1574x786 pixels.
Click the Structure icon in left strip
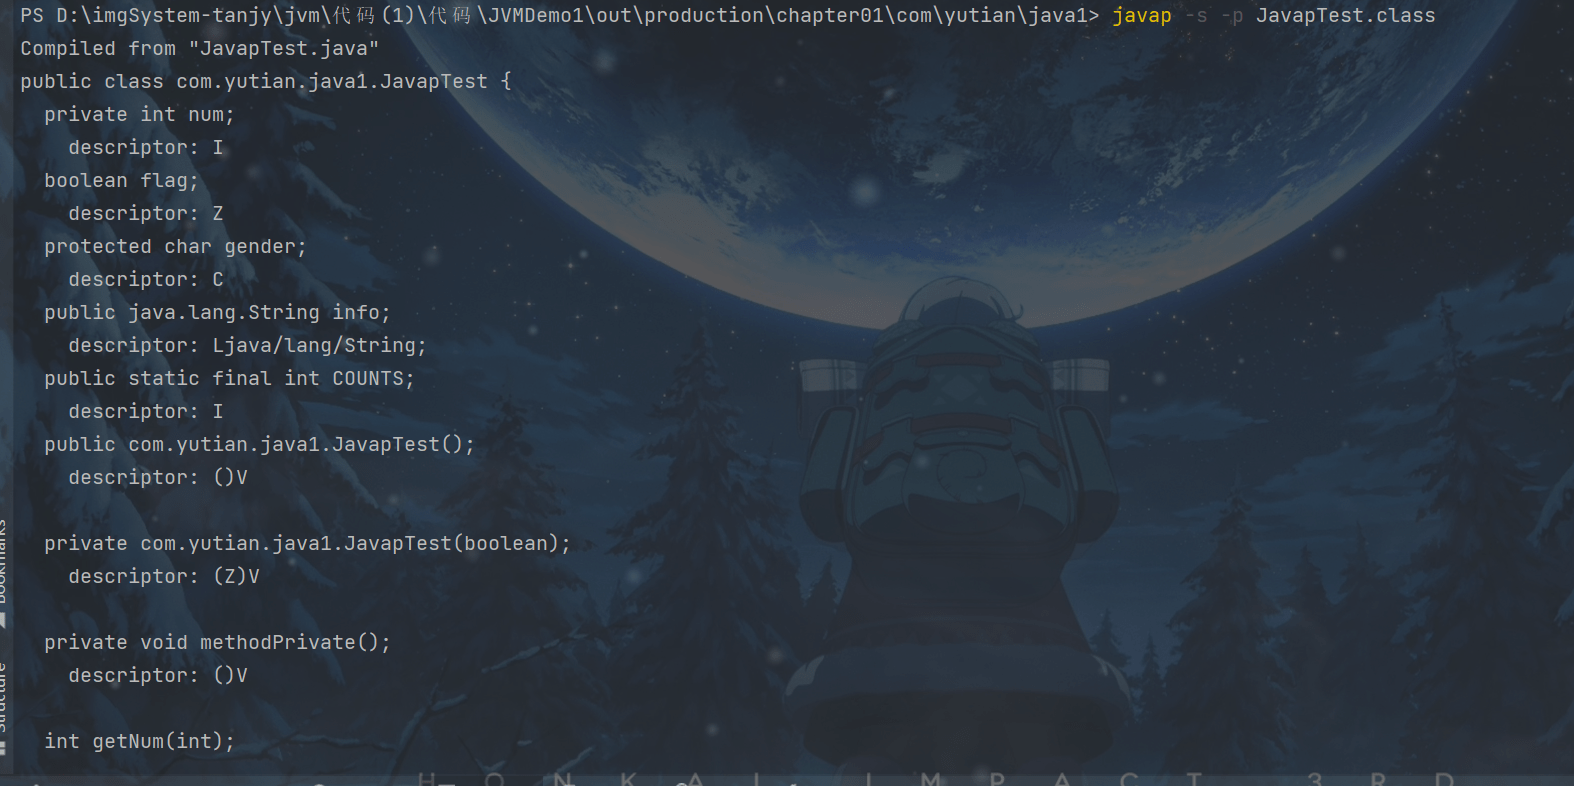pyautogui.click(x=4, y=748)
